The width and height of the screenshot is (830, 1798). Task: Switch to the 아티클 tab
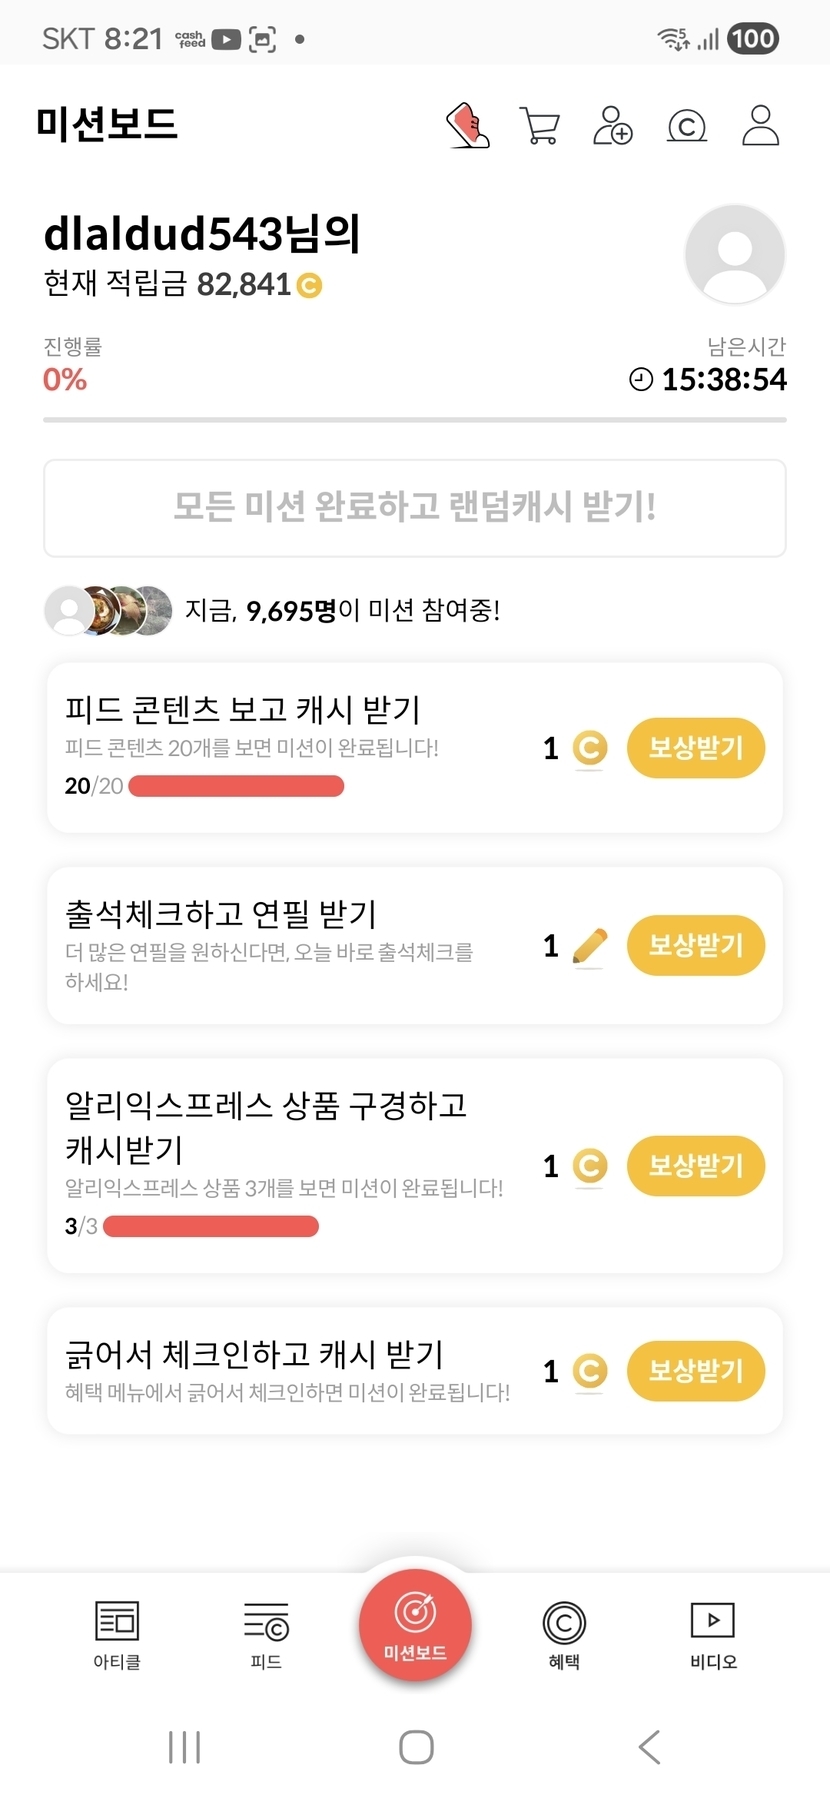pyautogui.click(x=117, y=1634)
